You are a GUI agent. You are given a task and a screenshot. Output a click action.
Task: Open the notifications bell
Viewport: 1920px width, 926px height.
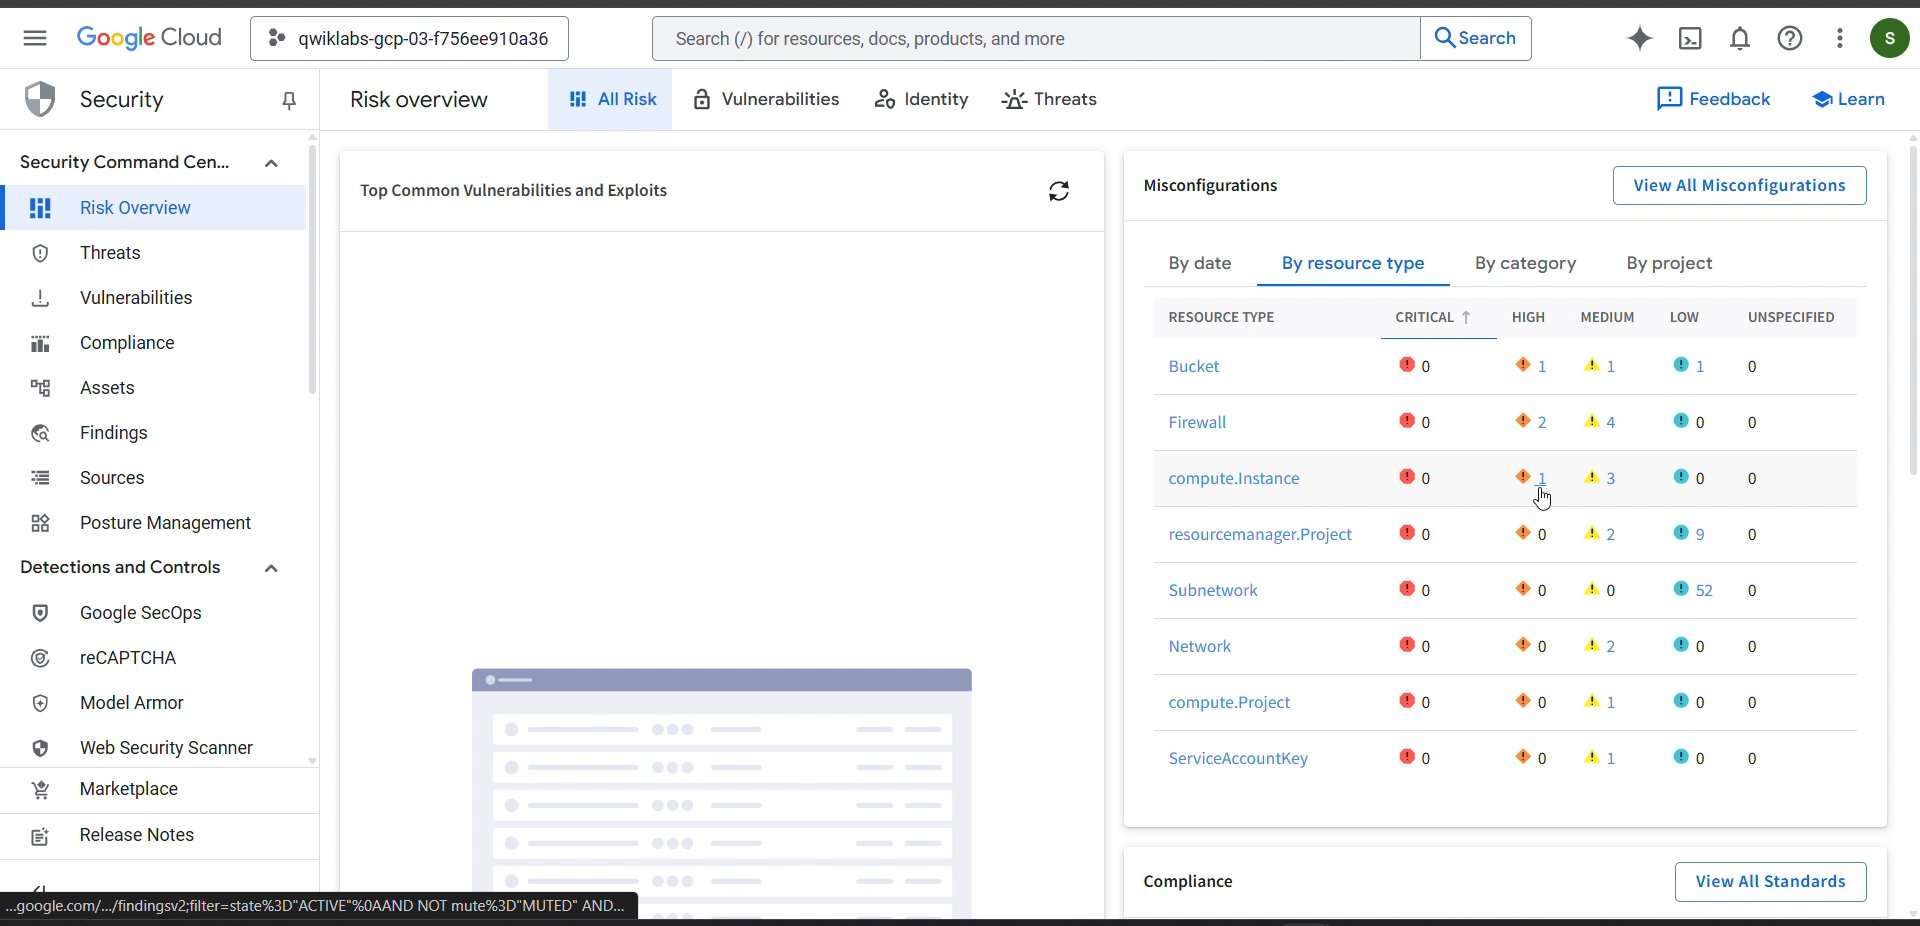(1740, 38)
